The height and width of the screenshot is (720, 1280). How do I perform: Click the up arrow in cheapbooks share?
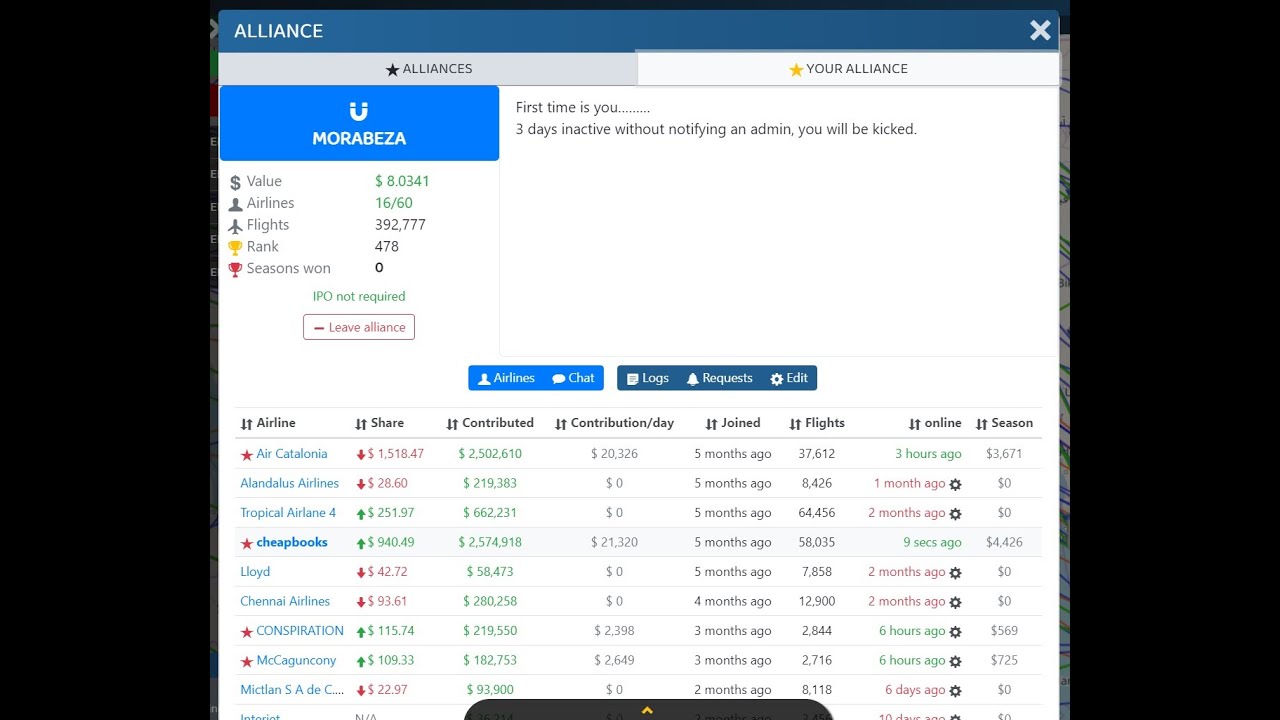point(361,543)
